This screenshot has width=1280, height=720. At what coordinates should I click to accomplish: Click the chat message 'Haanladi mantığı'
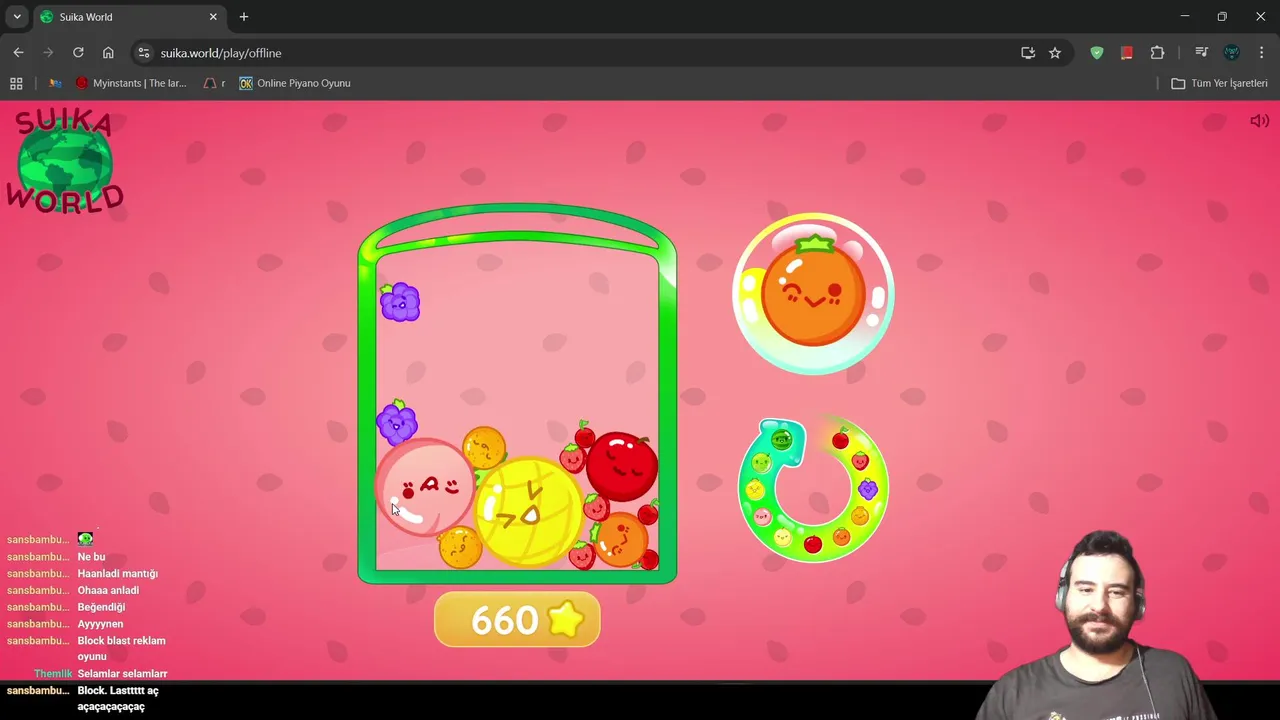pos(117,574)
